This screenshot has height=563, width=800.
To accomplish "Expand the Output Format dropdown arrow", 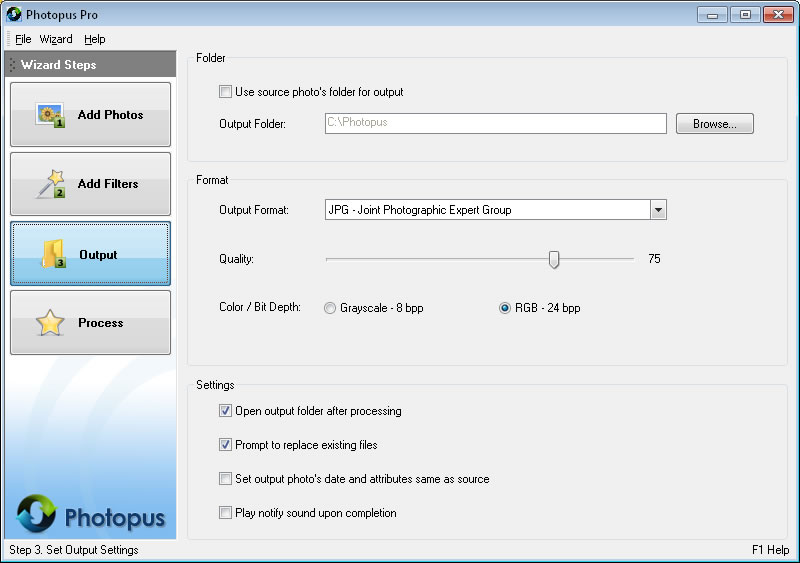I will [657, 210].
